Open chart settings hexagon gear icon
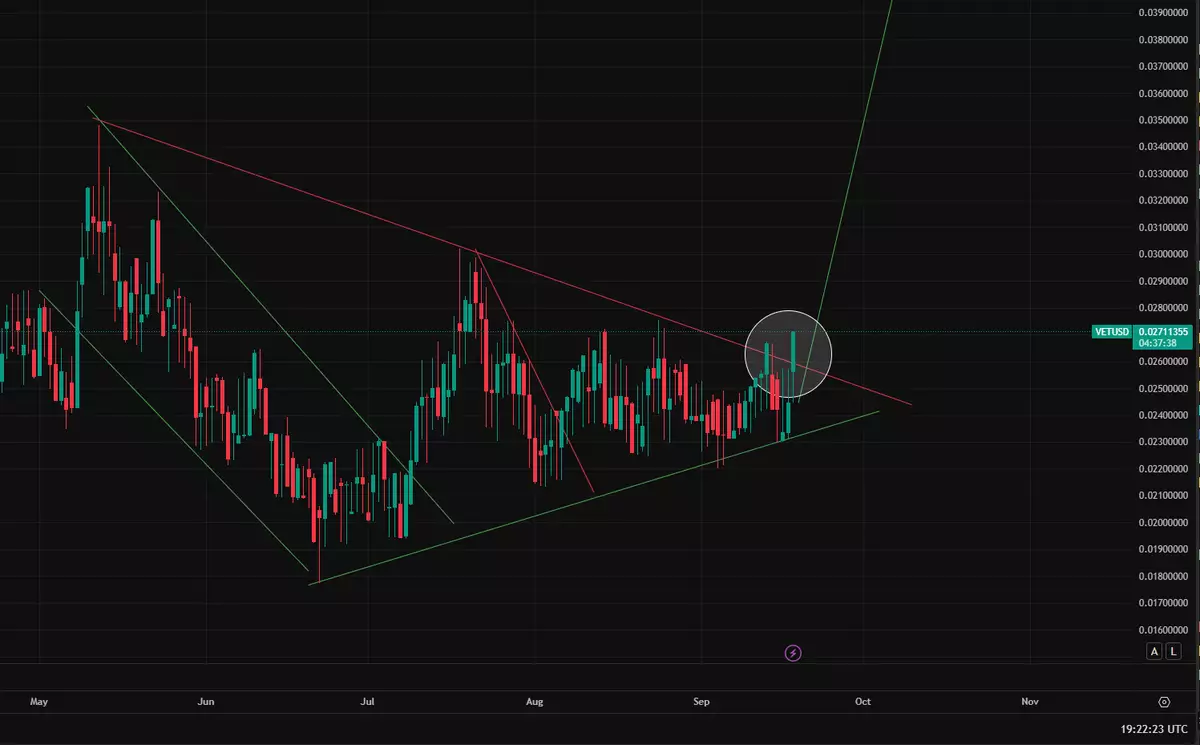Screen dimensions: 1200x745 [x=1164, y=702]
